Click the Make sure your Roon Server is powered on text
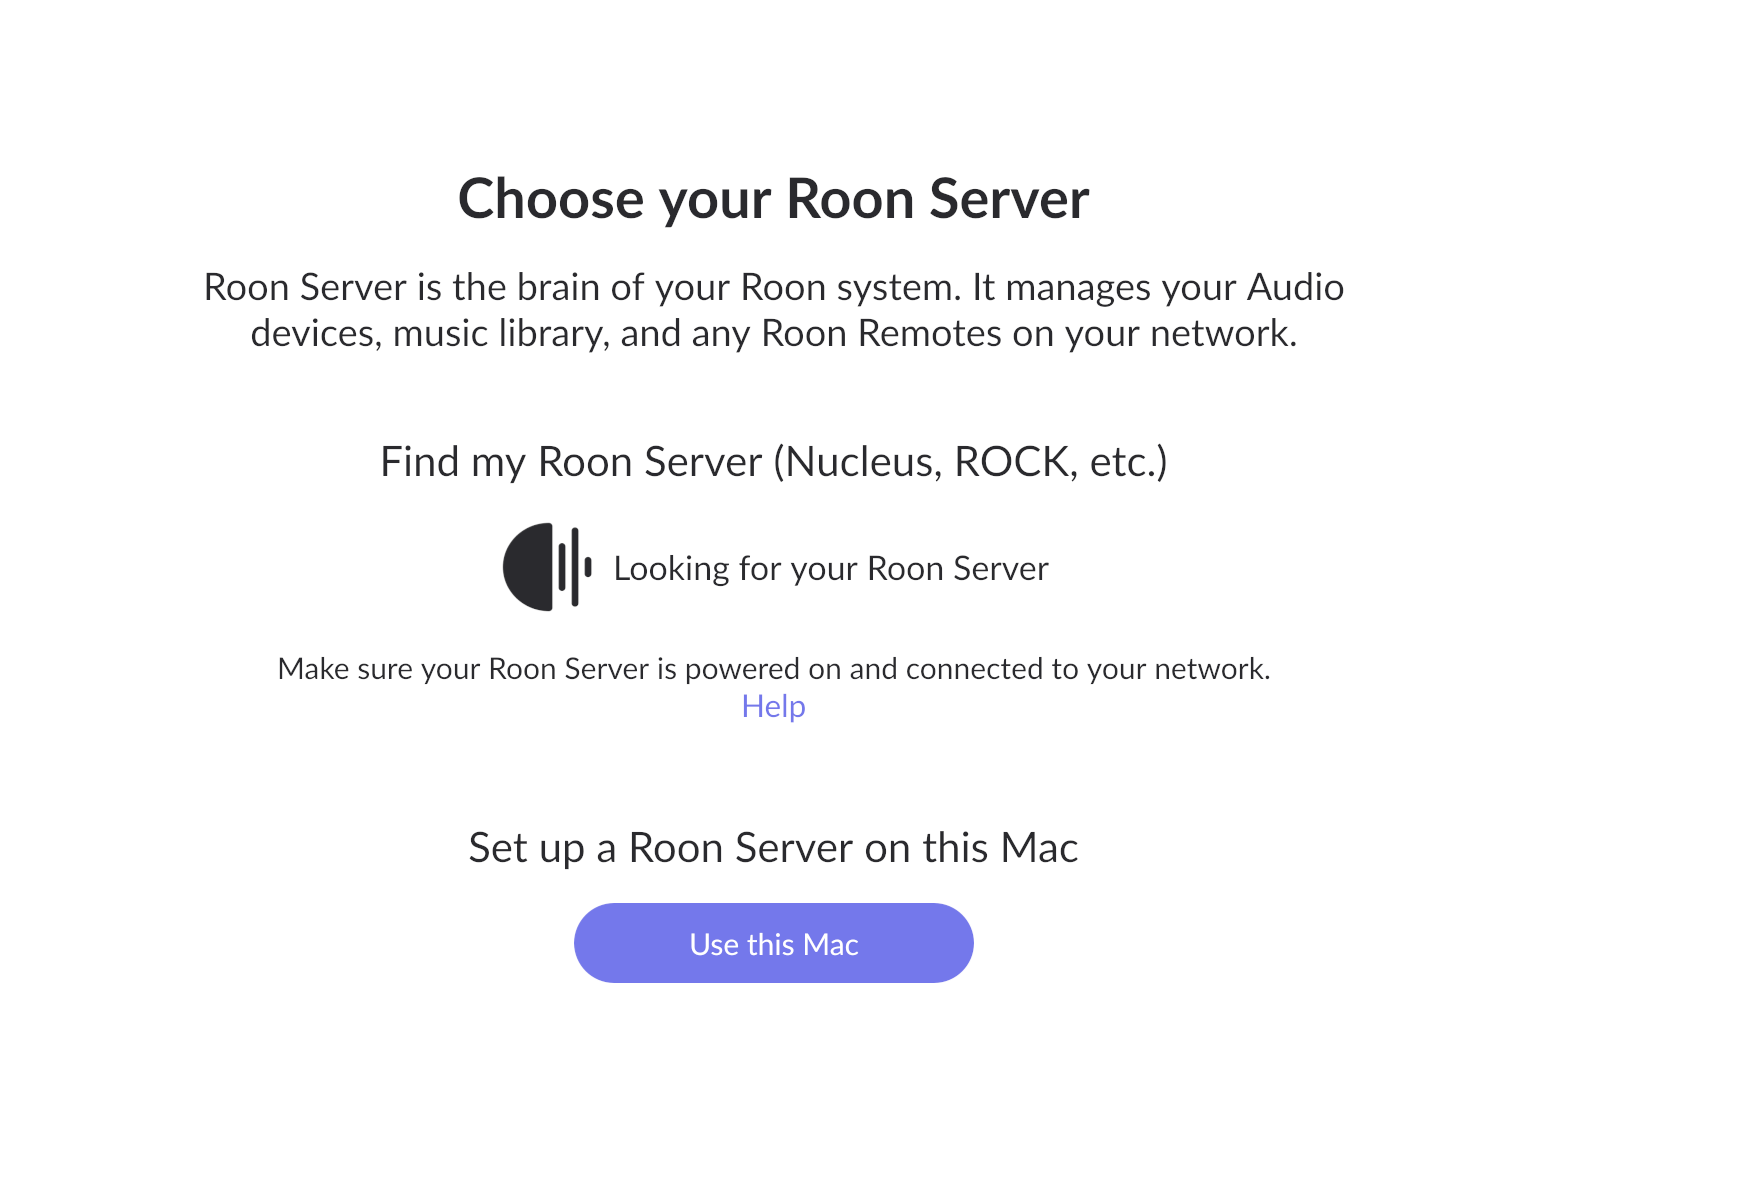 (x=773, y=668)
